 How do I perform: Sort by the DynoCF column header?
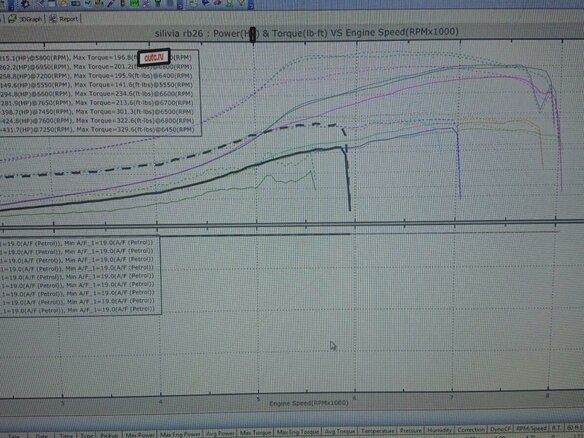[x=500, y=429]
